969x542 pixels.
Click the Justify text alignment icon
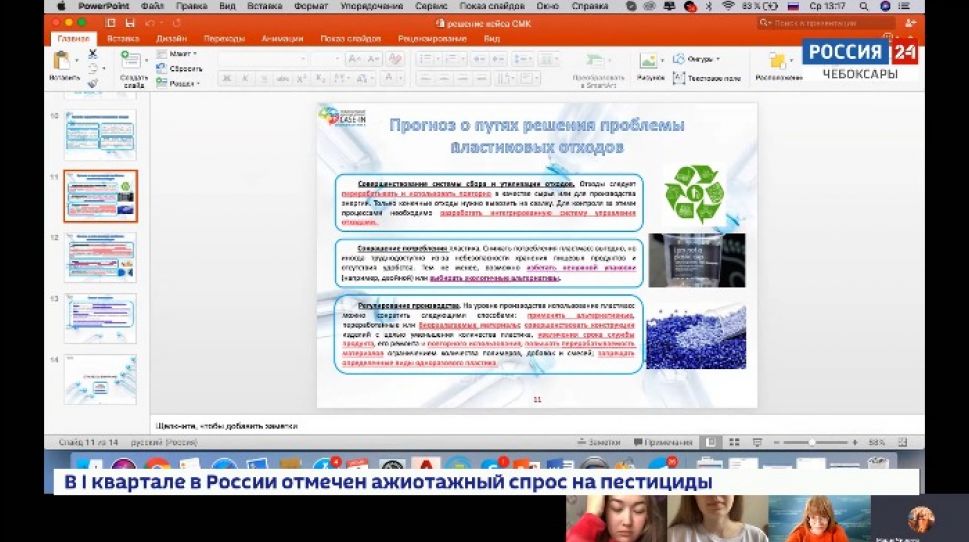pos(481,78)
